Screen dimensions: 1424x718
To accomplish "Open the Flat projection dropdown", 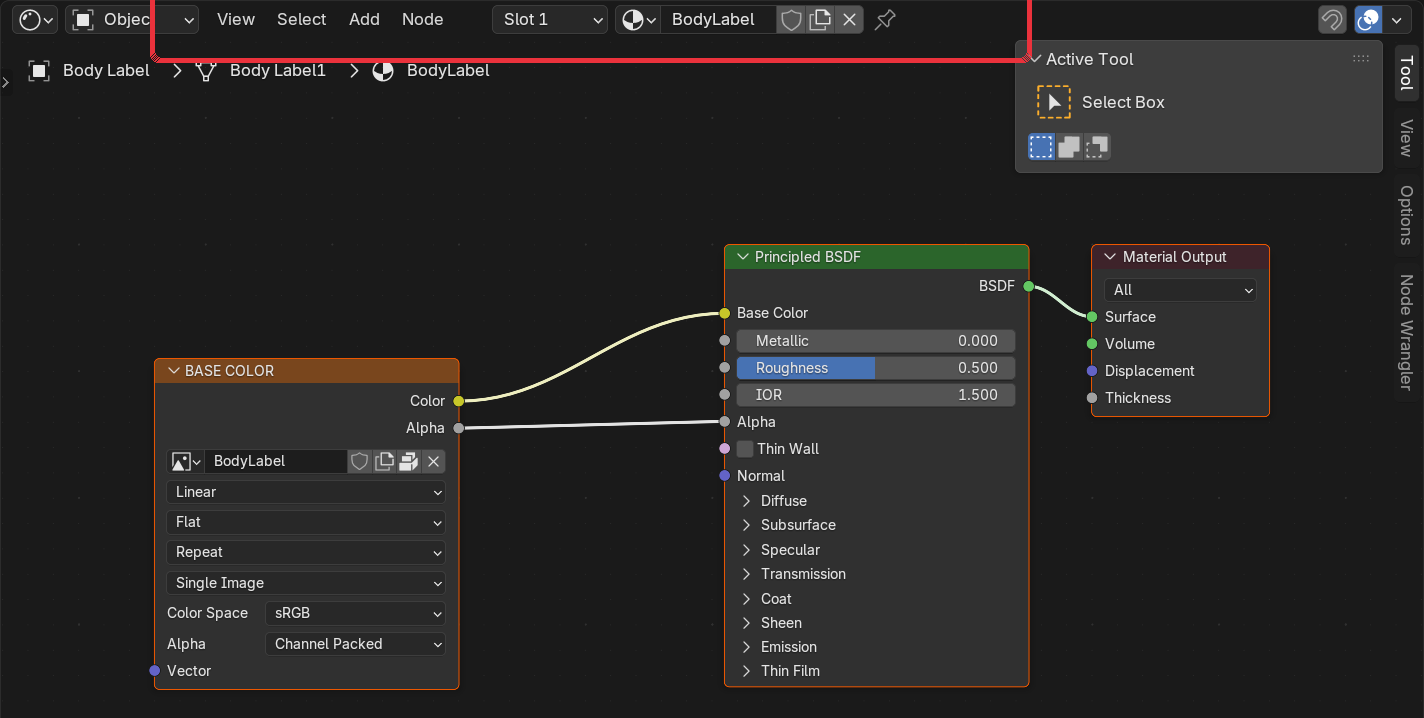I will click(306, 522).
